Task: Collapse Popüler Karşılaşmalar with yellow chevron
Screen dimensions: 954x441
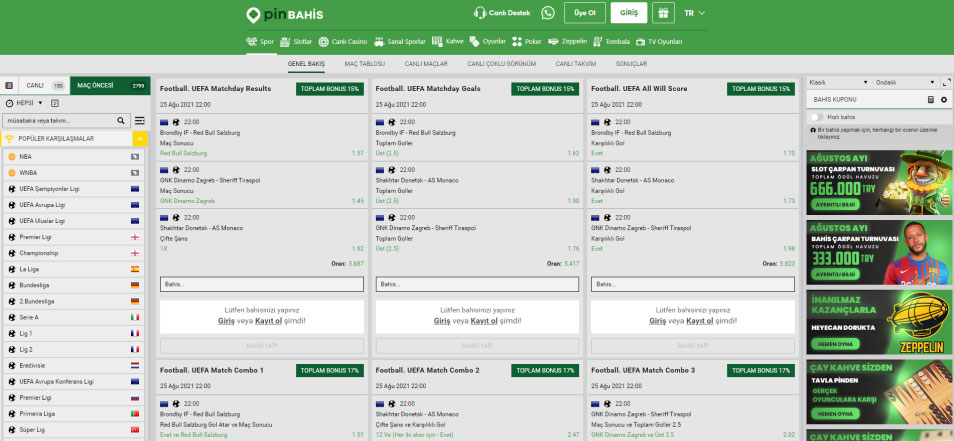Action: [140, 139]
